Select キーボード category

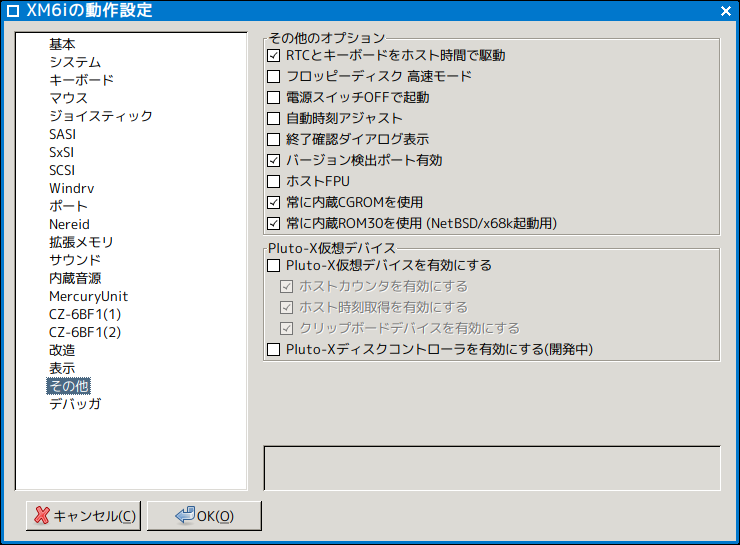(81, 80)
